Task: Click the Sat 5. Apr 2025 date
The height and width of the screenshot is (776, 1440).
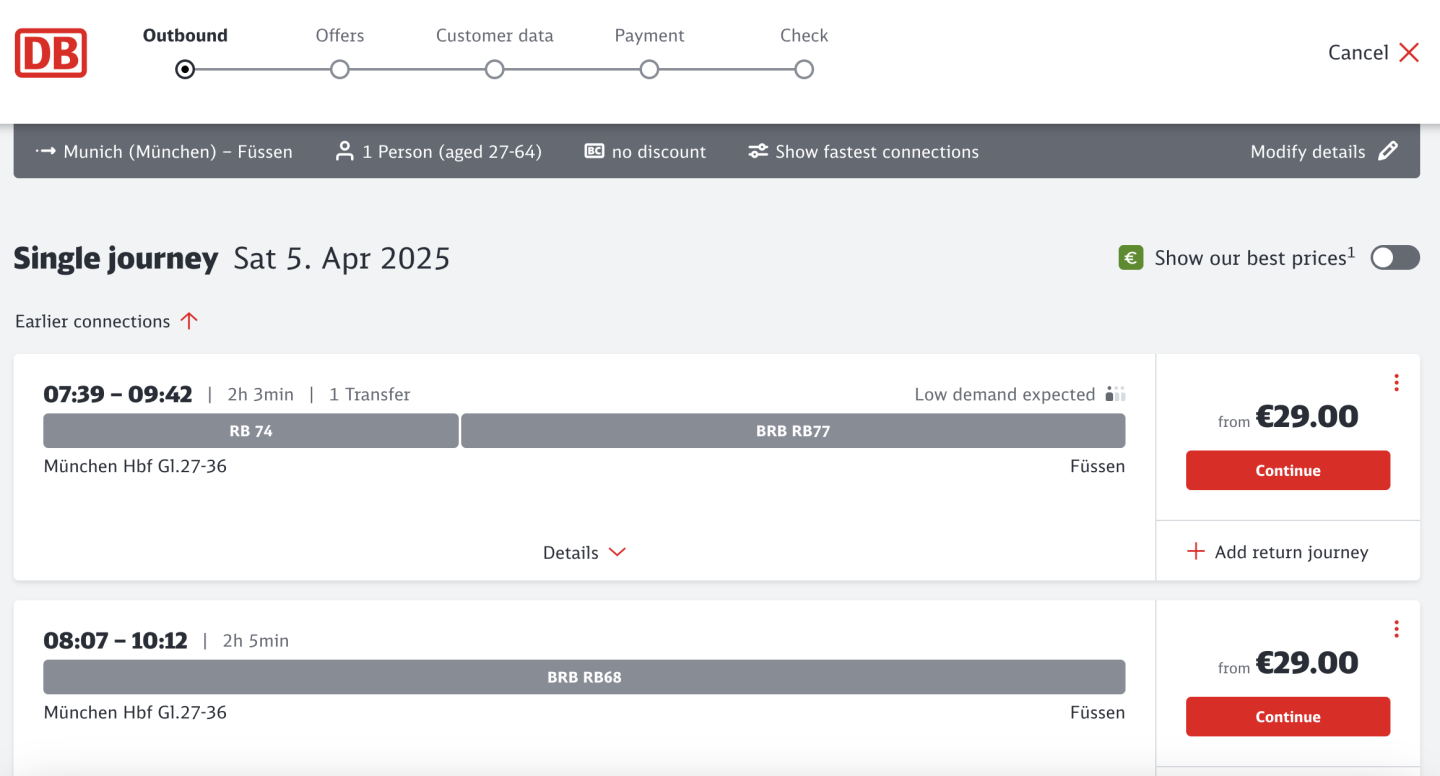Action: pos(342,259)
